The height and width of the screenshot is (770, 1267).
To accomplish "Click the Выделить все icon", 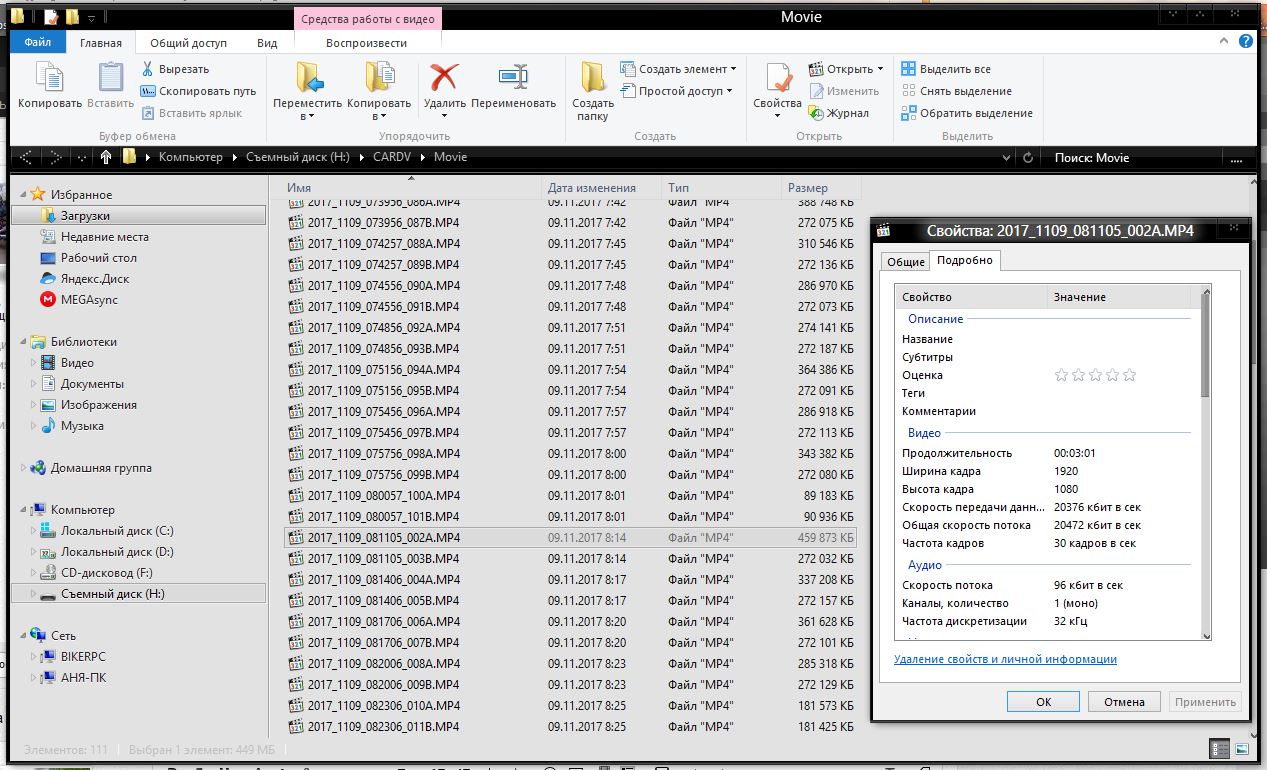I will click(908, 69).
